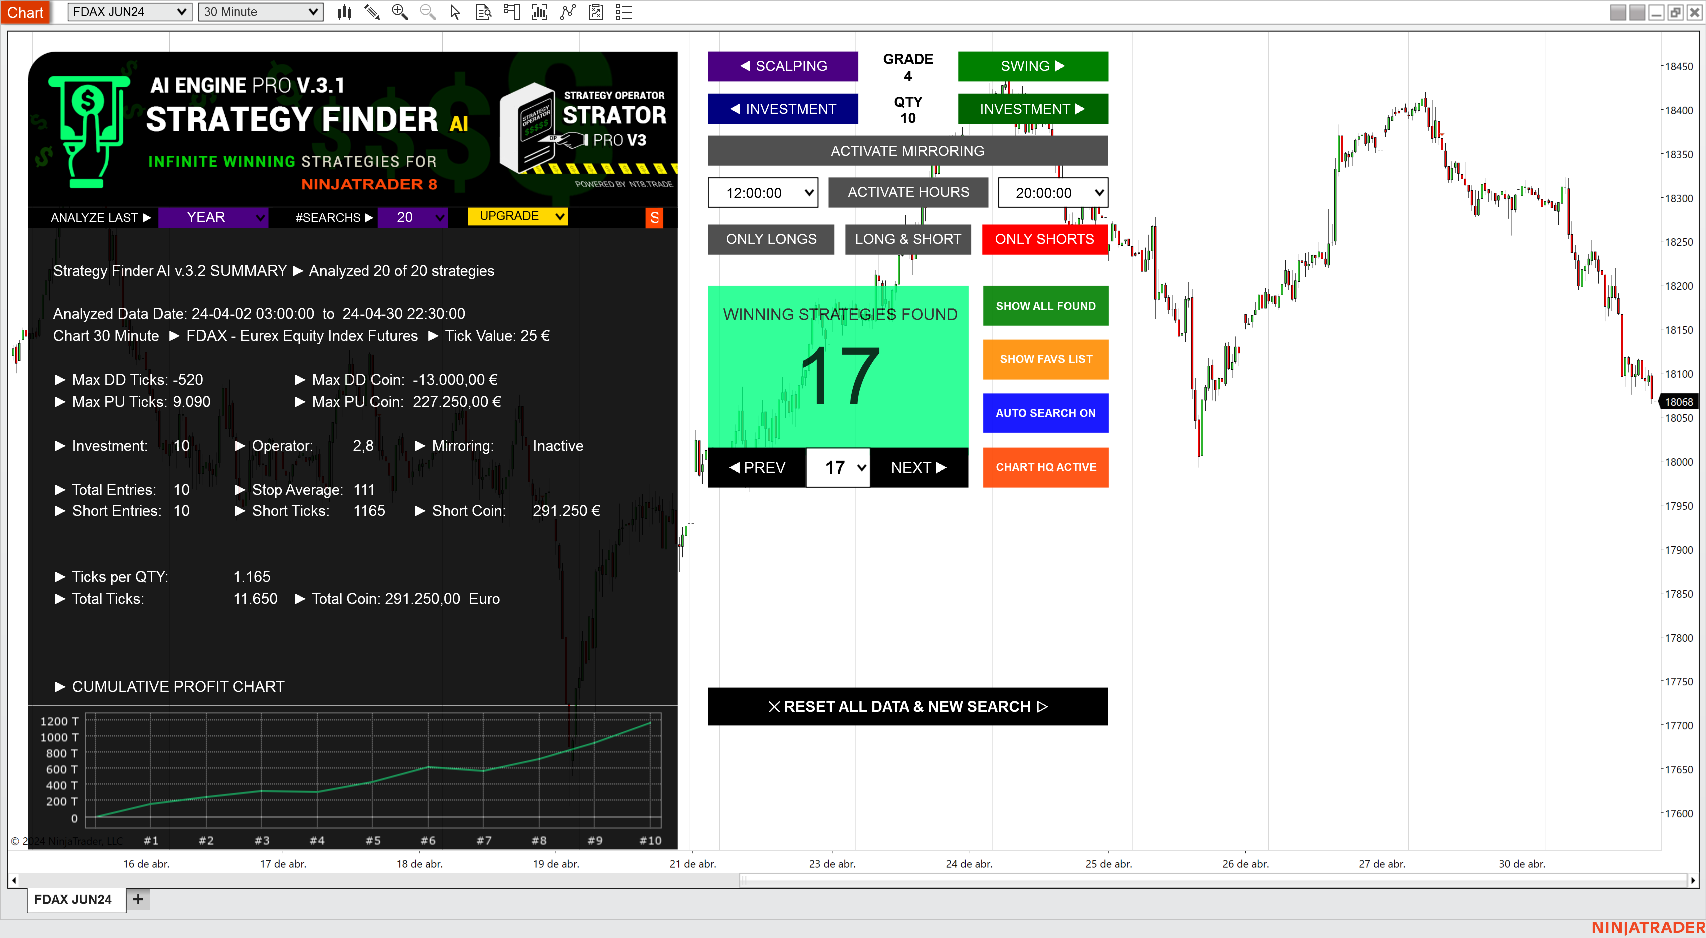The width and height of the screenshot is (1706, 938).
Task: Click the zoom out magnifier icon
Action: tap(428, 12)
